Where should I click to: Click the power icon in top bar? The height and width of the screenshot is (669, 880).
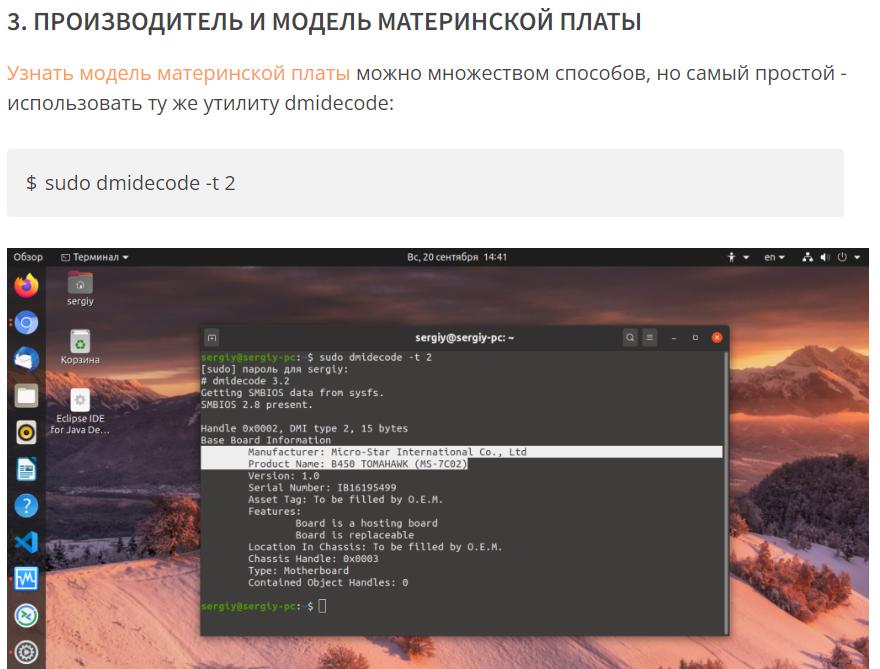[x=842, y=257]
